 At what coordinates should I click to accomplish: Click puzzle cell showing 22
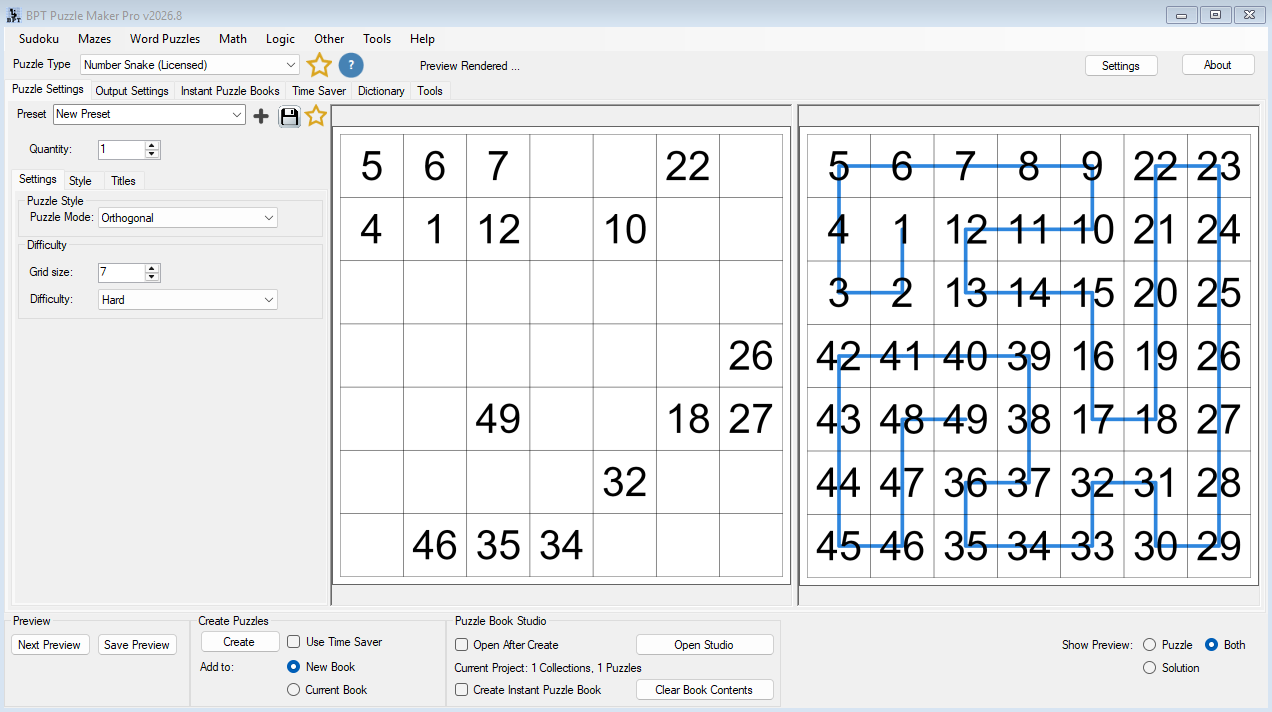coord(688,166)
